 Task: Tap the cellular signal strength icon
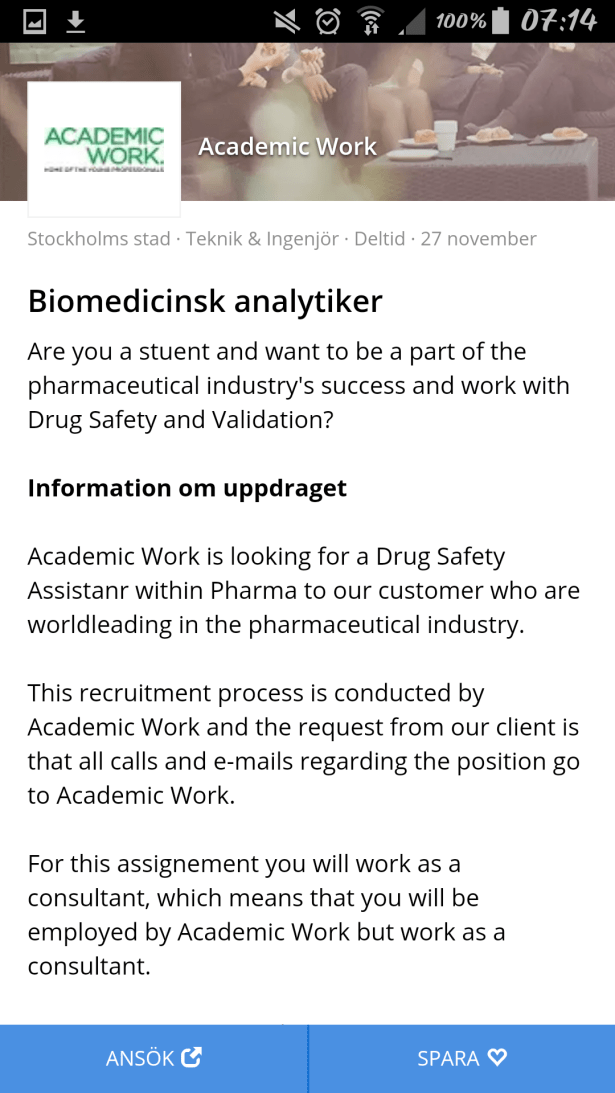413,21
